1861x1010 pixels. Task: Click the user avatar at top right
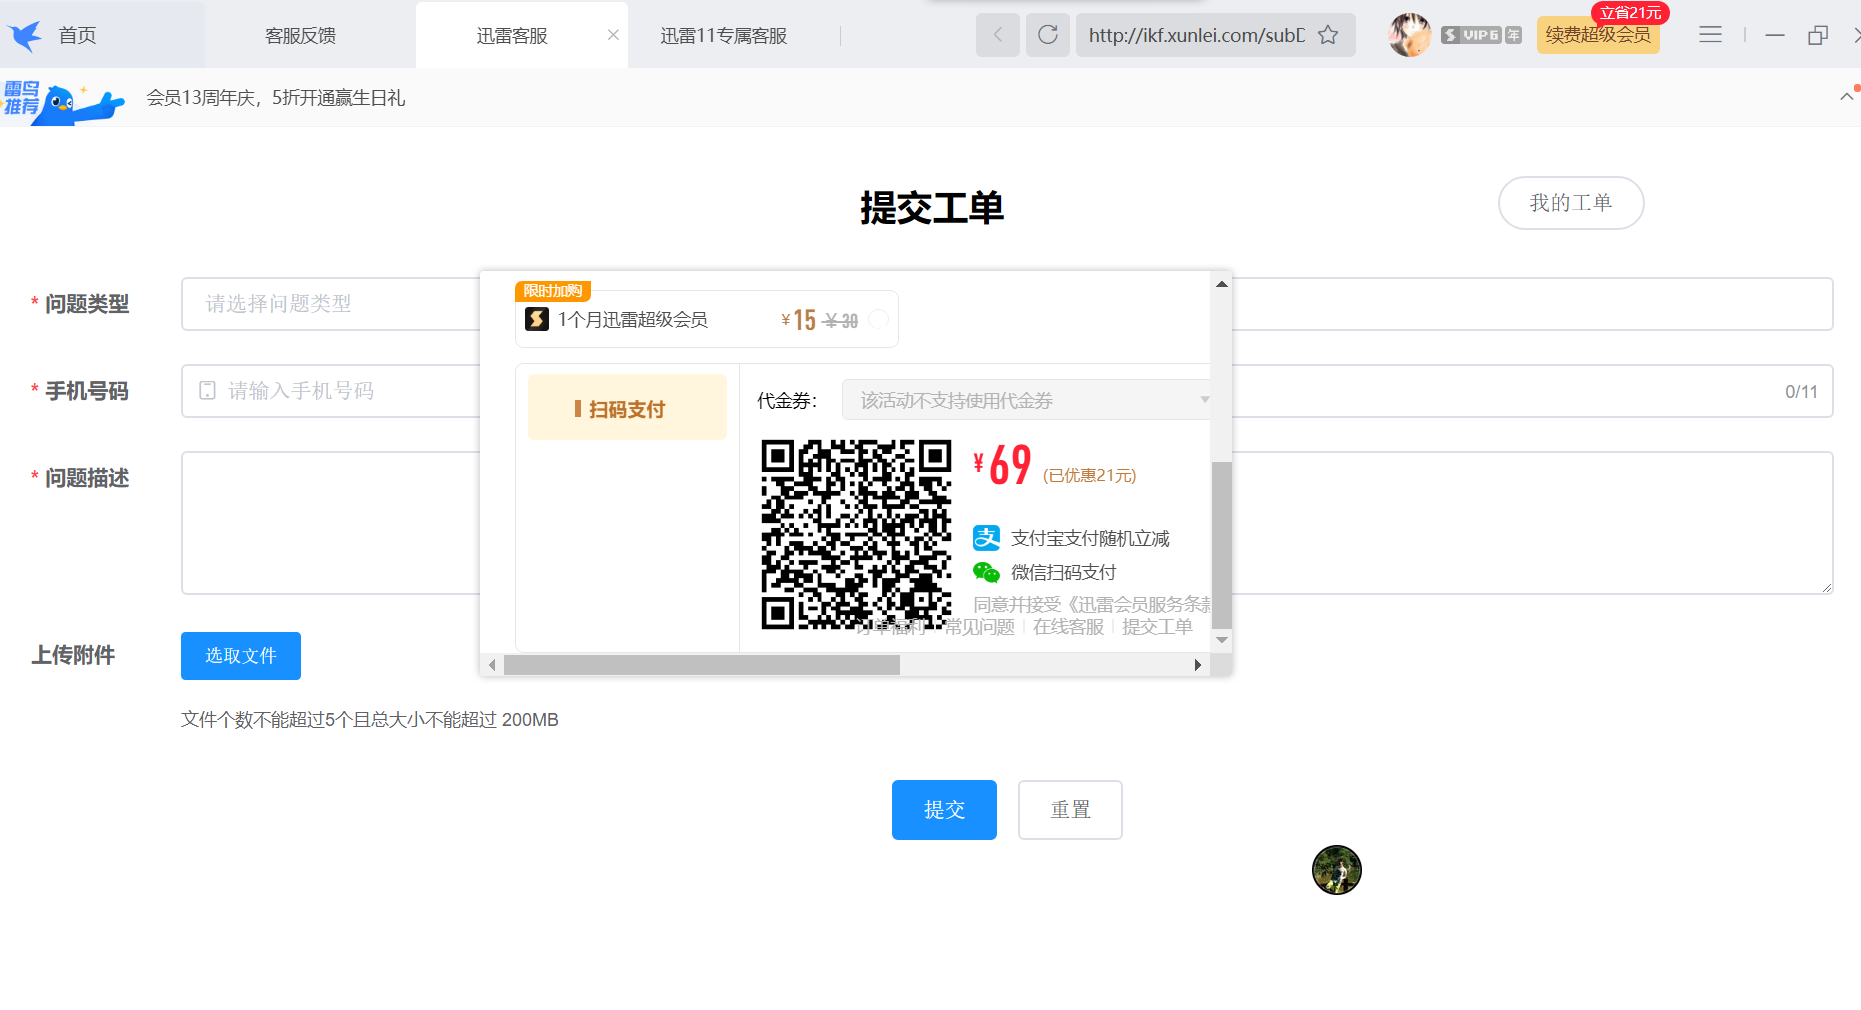pos(1408,34)
